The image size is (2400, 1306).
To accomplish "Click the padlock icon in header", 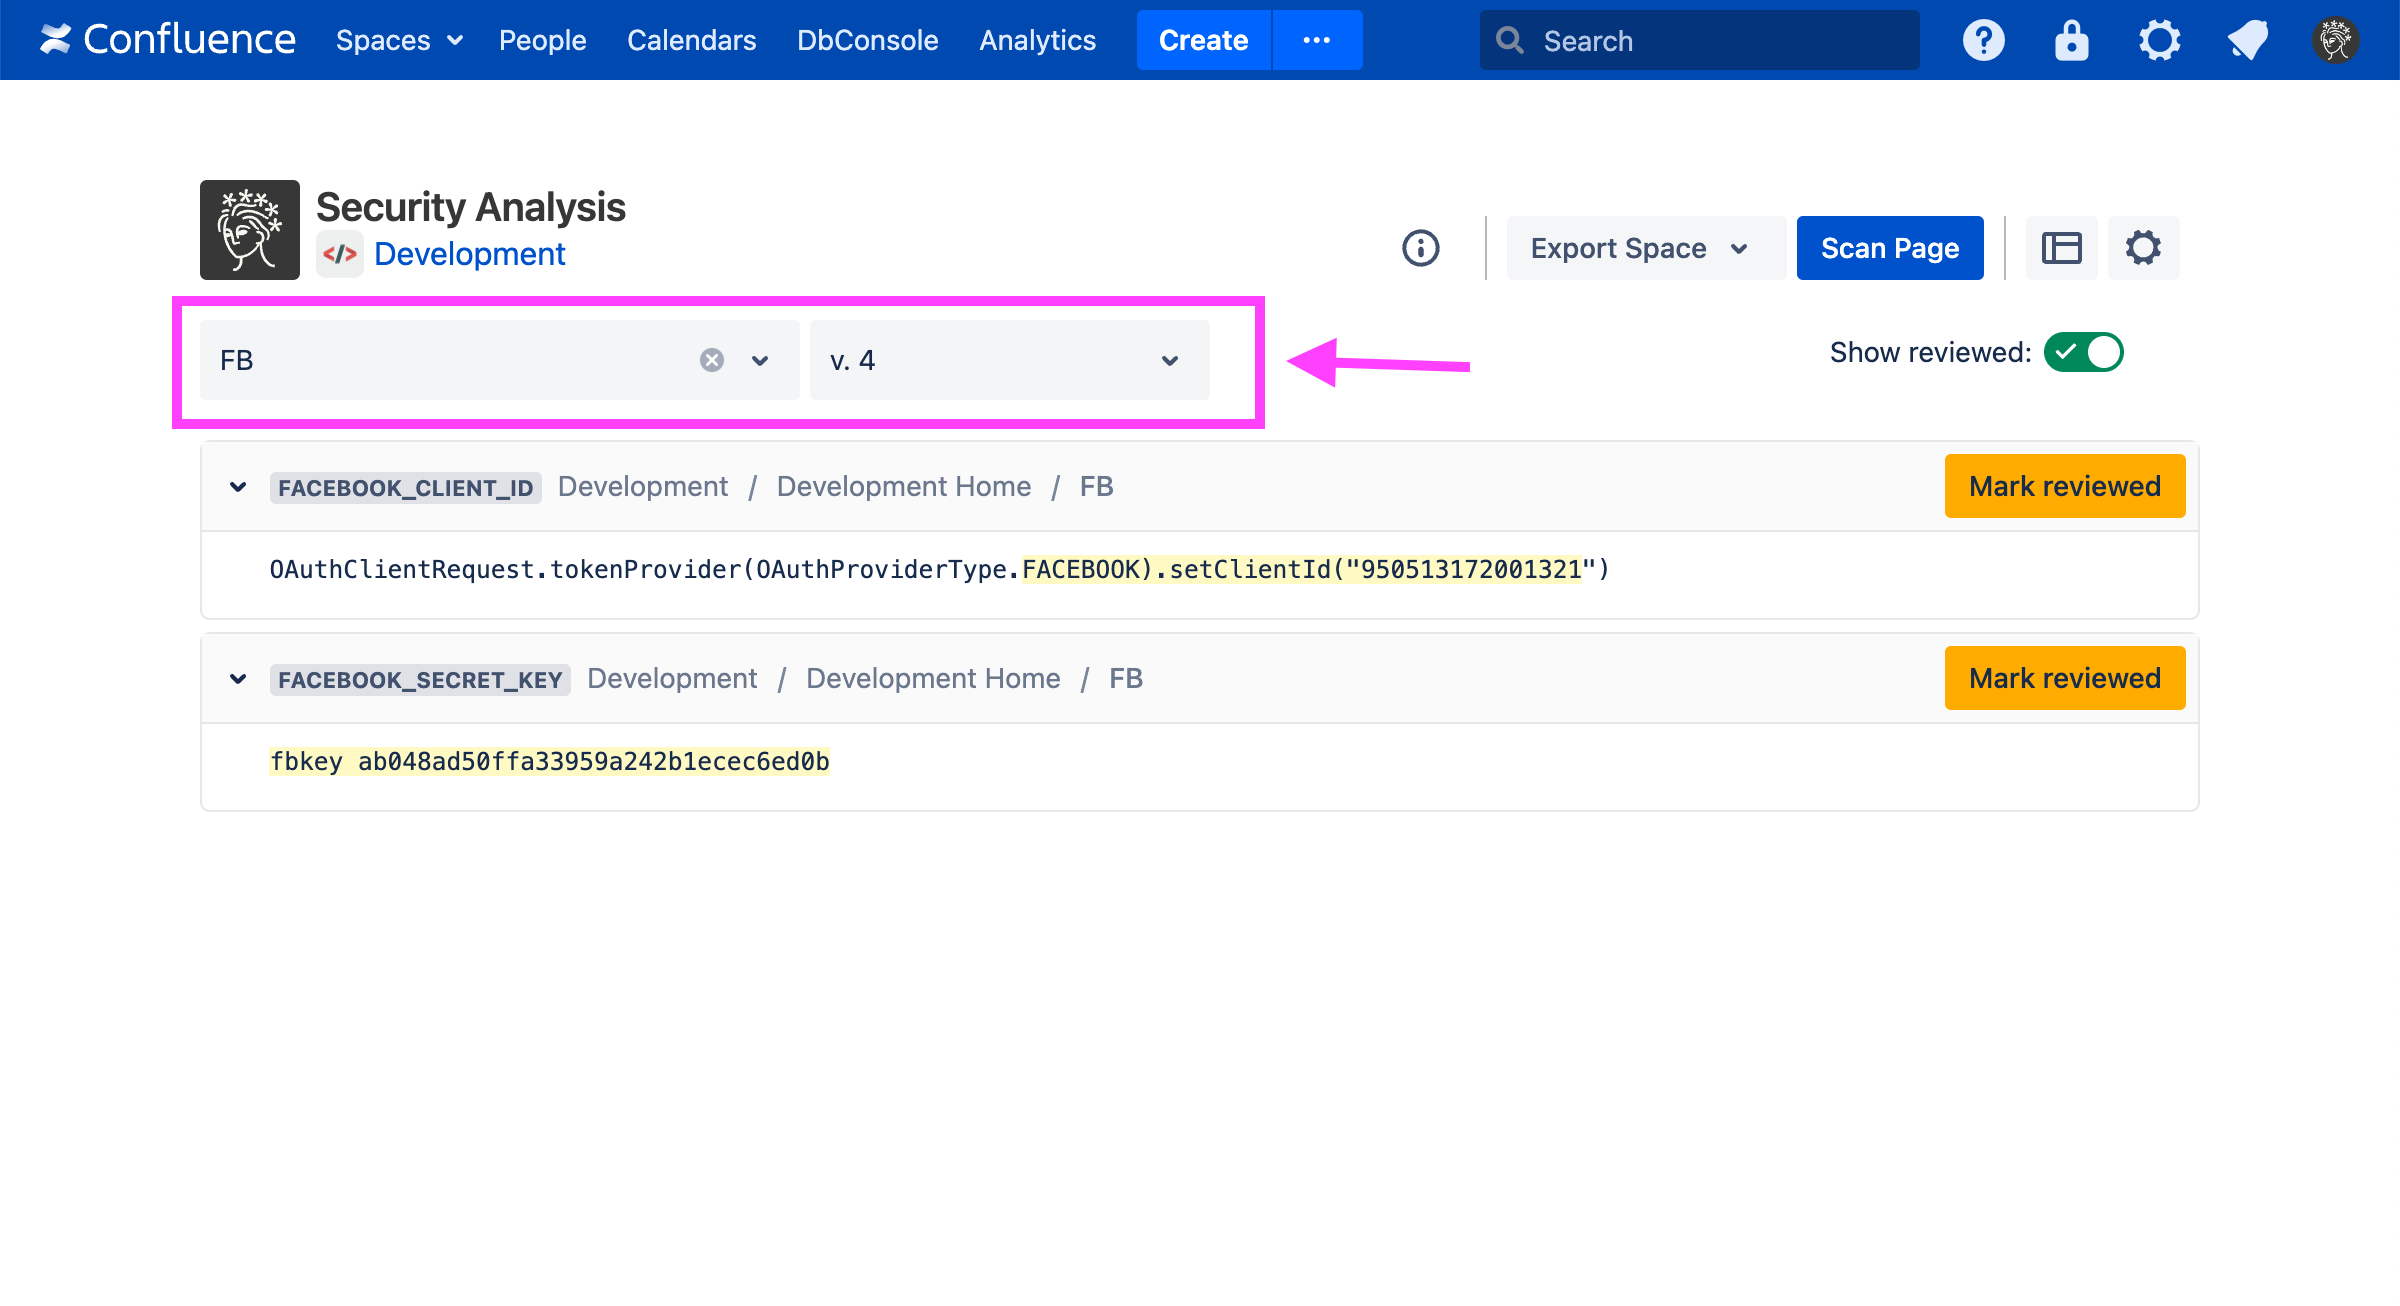I will pyautogui.click(x=2071, y=41).
